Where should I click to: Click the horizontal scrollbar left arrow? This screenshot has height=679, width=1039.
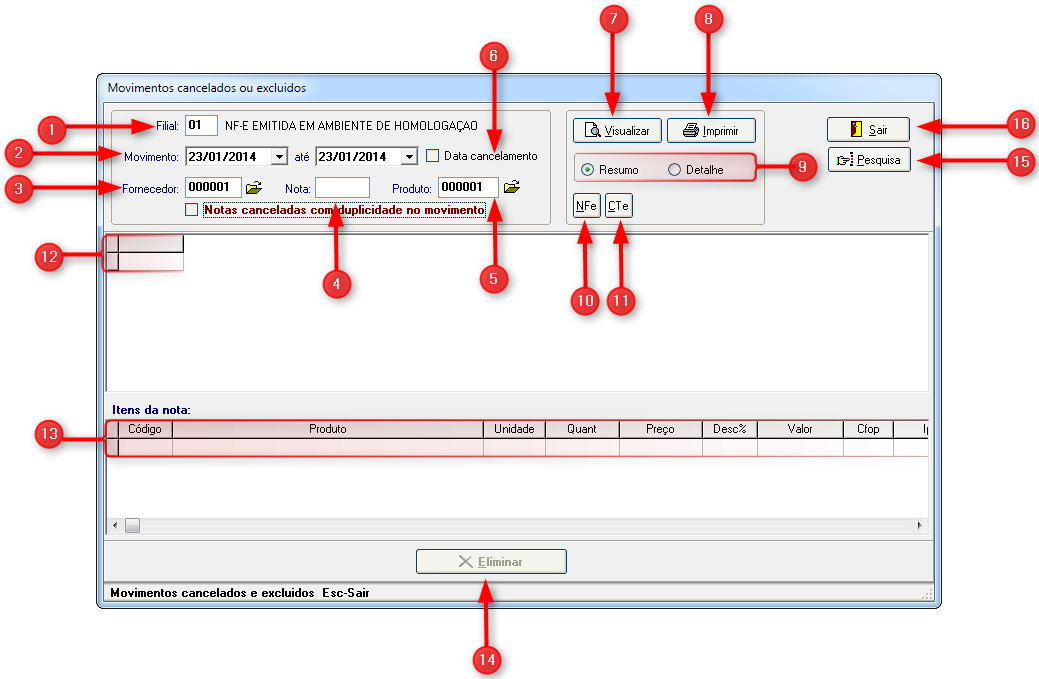click(x=115, y=525)
